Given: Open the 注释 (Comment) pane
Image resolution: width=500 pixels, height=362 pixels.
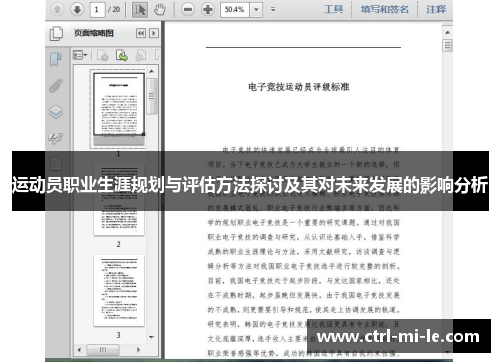Looking at the screenshot, I should 436,9.
